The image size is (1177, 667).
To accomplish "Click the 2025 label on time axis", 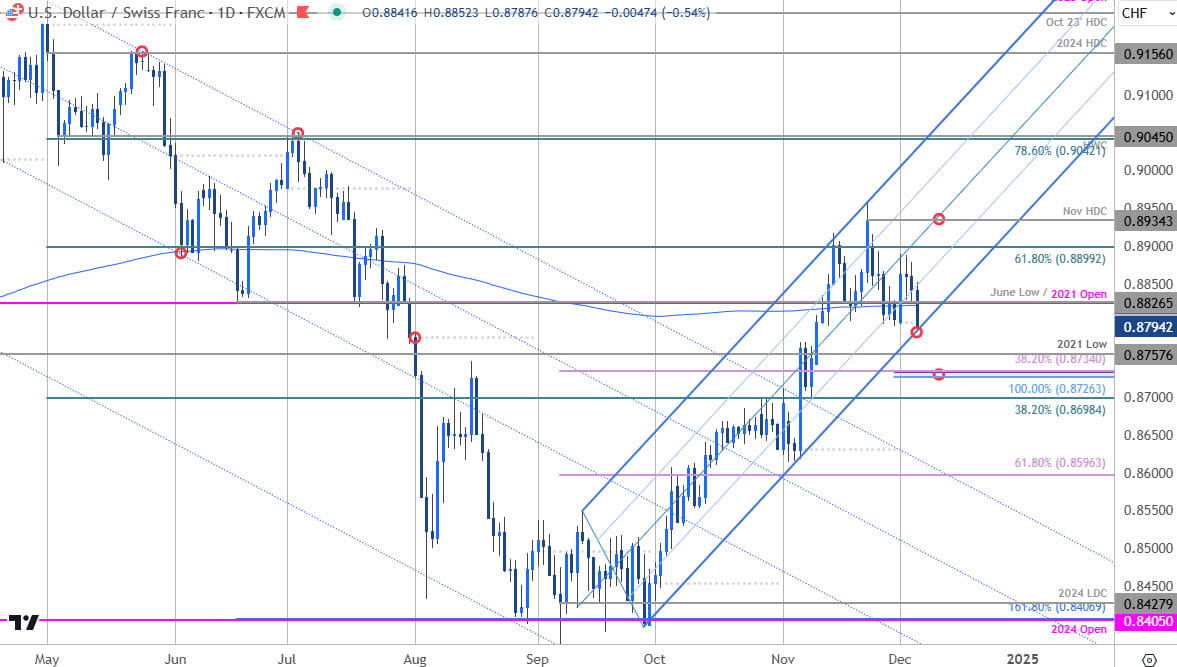I will pos(1022,660).
